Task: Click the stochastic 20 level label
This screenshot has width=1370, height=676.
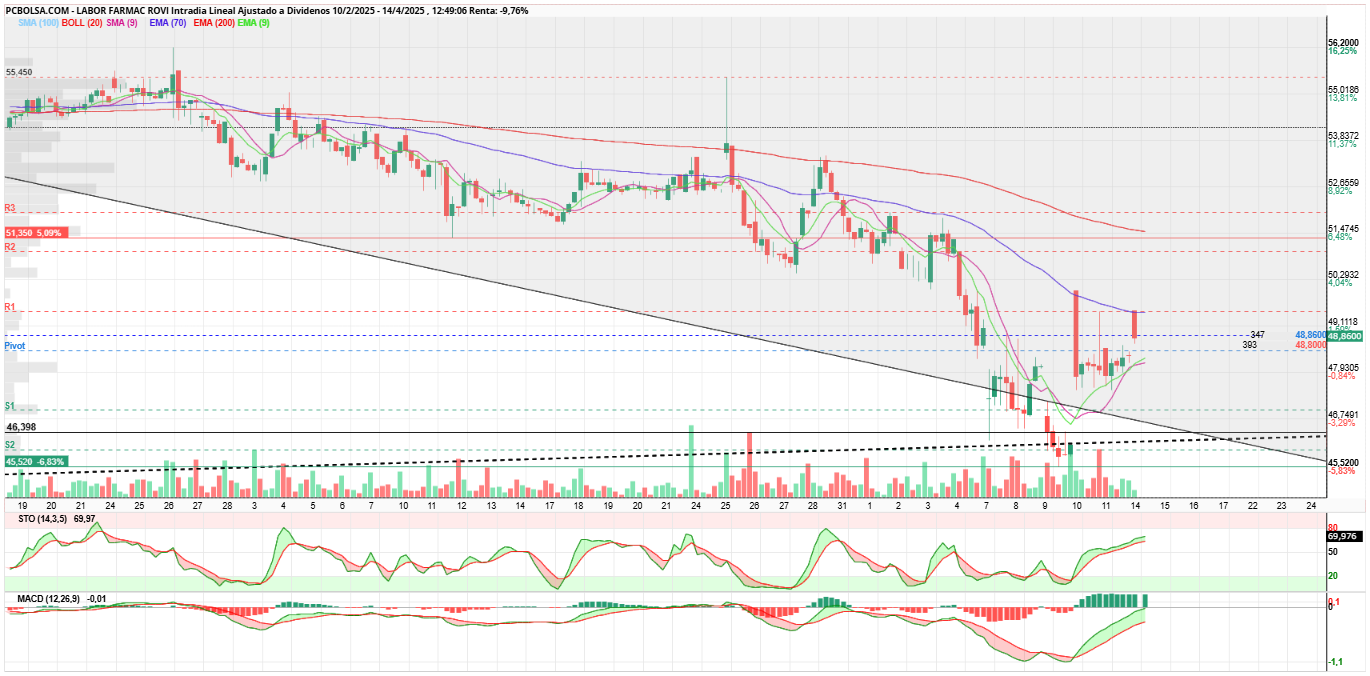Action: 1332,576
